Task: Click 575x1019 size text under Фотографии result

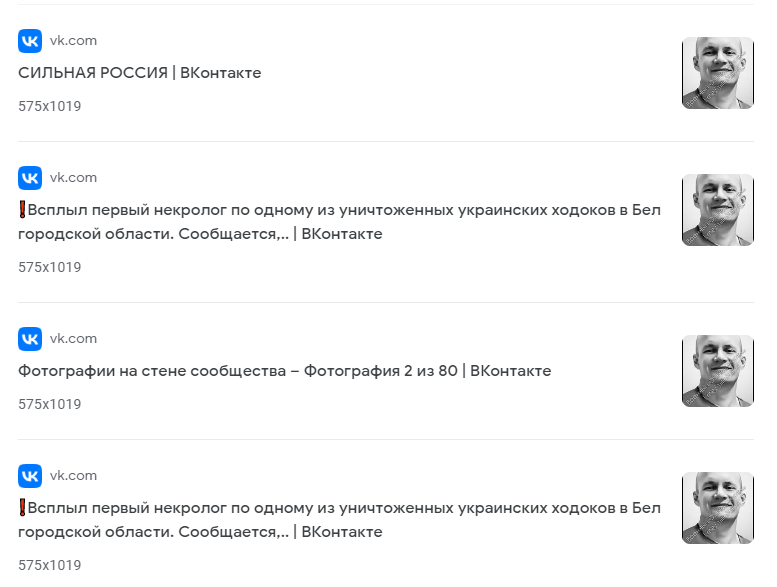Action: coord(50,404)
